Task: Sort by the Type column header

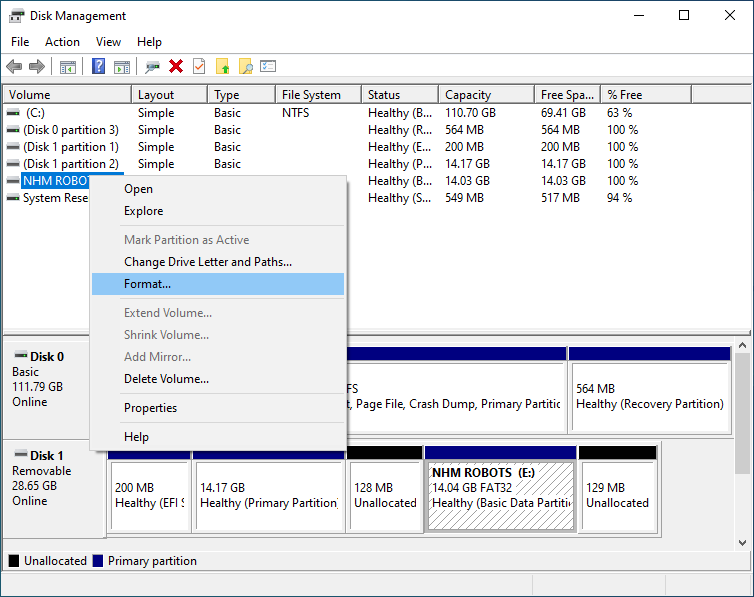Action: coord(242,95)
